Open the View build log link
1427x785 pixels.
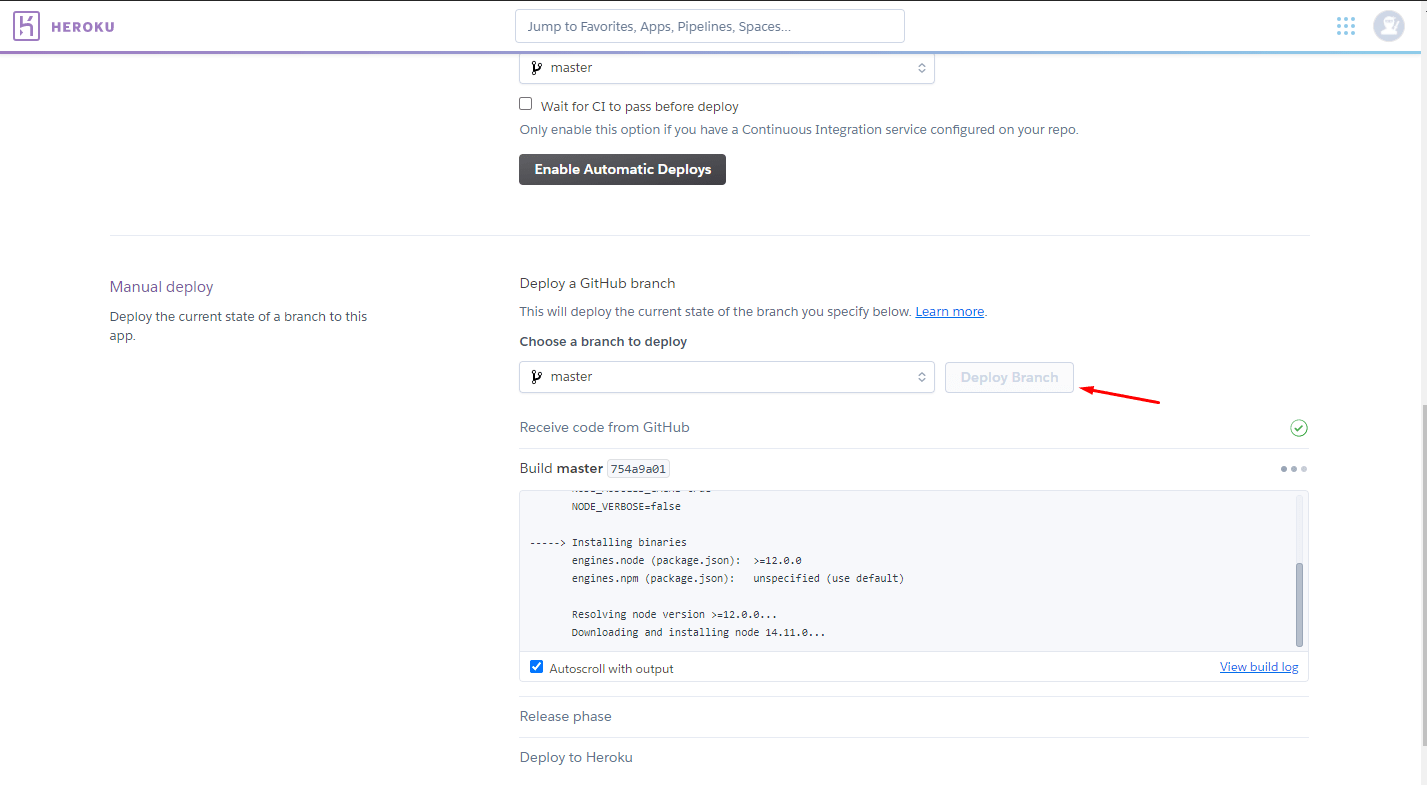(1259, 667)
